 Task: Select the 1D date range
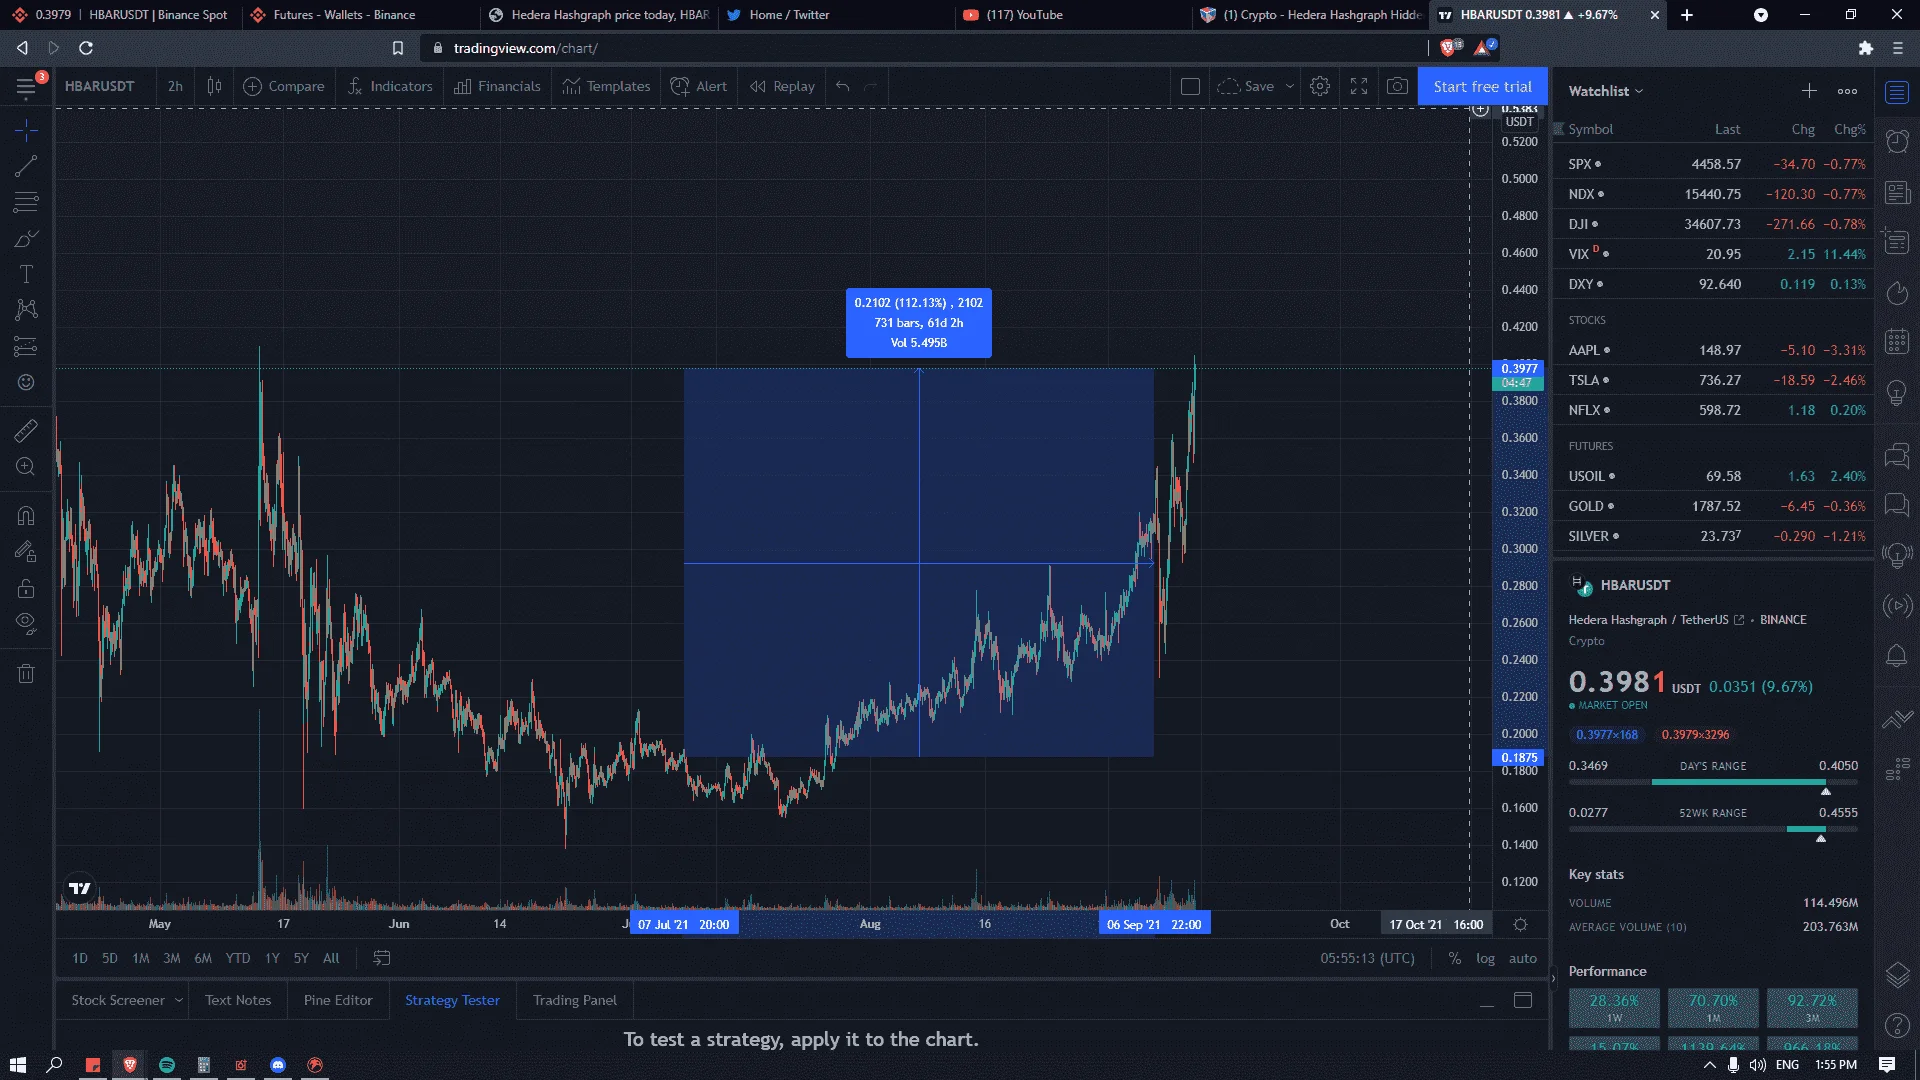pos(80,958)
